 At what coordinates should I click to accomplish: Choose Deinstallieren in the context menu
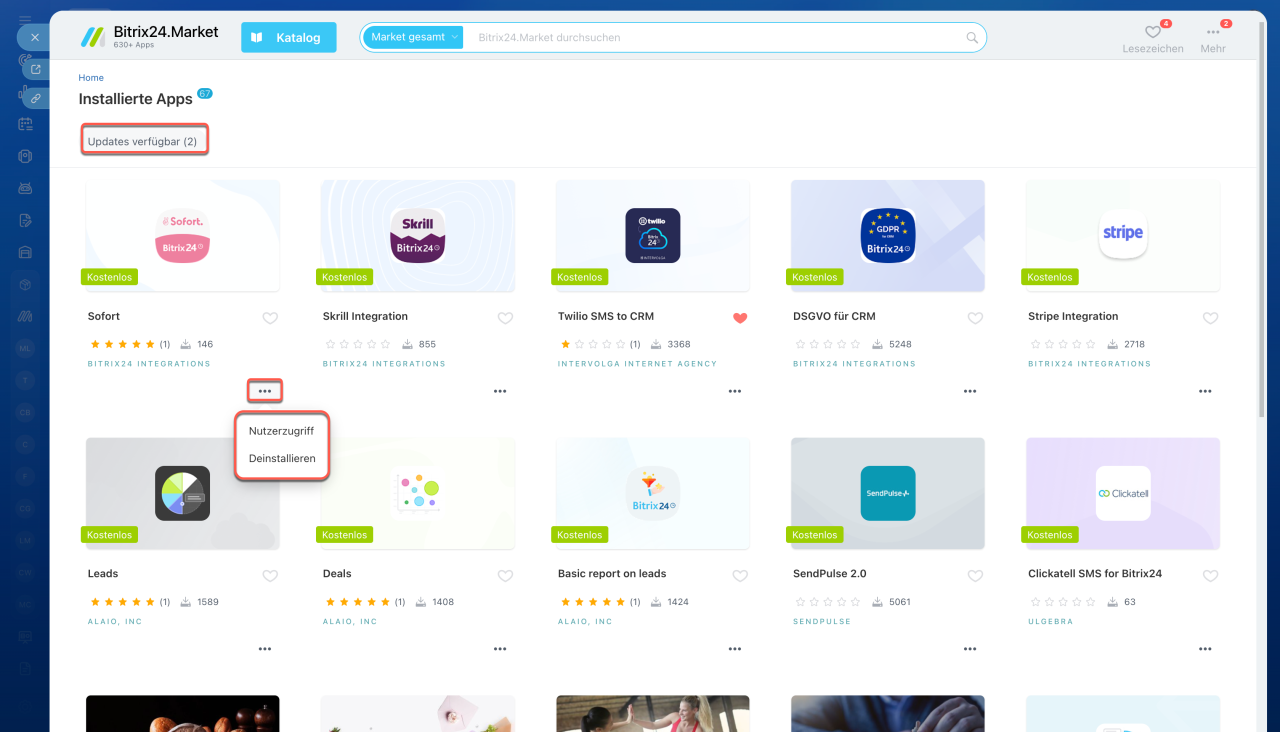tap(282, 459)
